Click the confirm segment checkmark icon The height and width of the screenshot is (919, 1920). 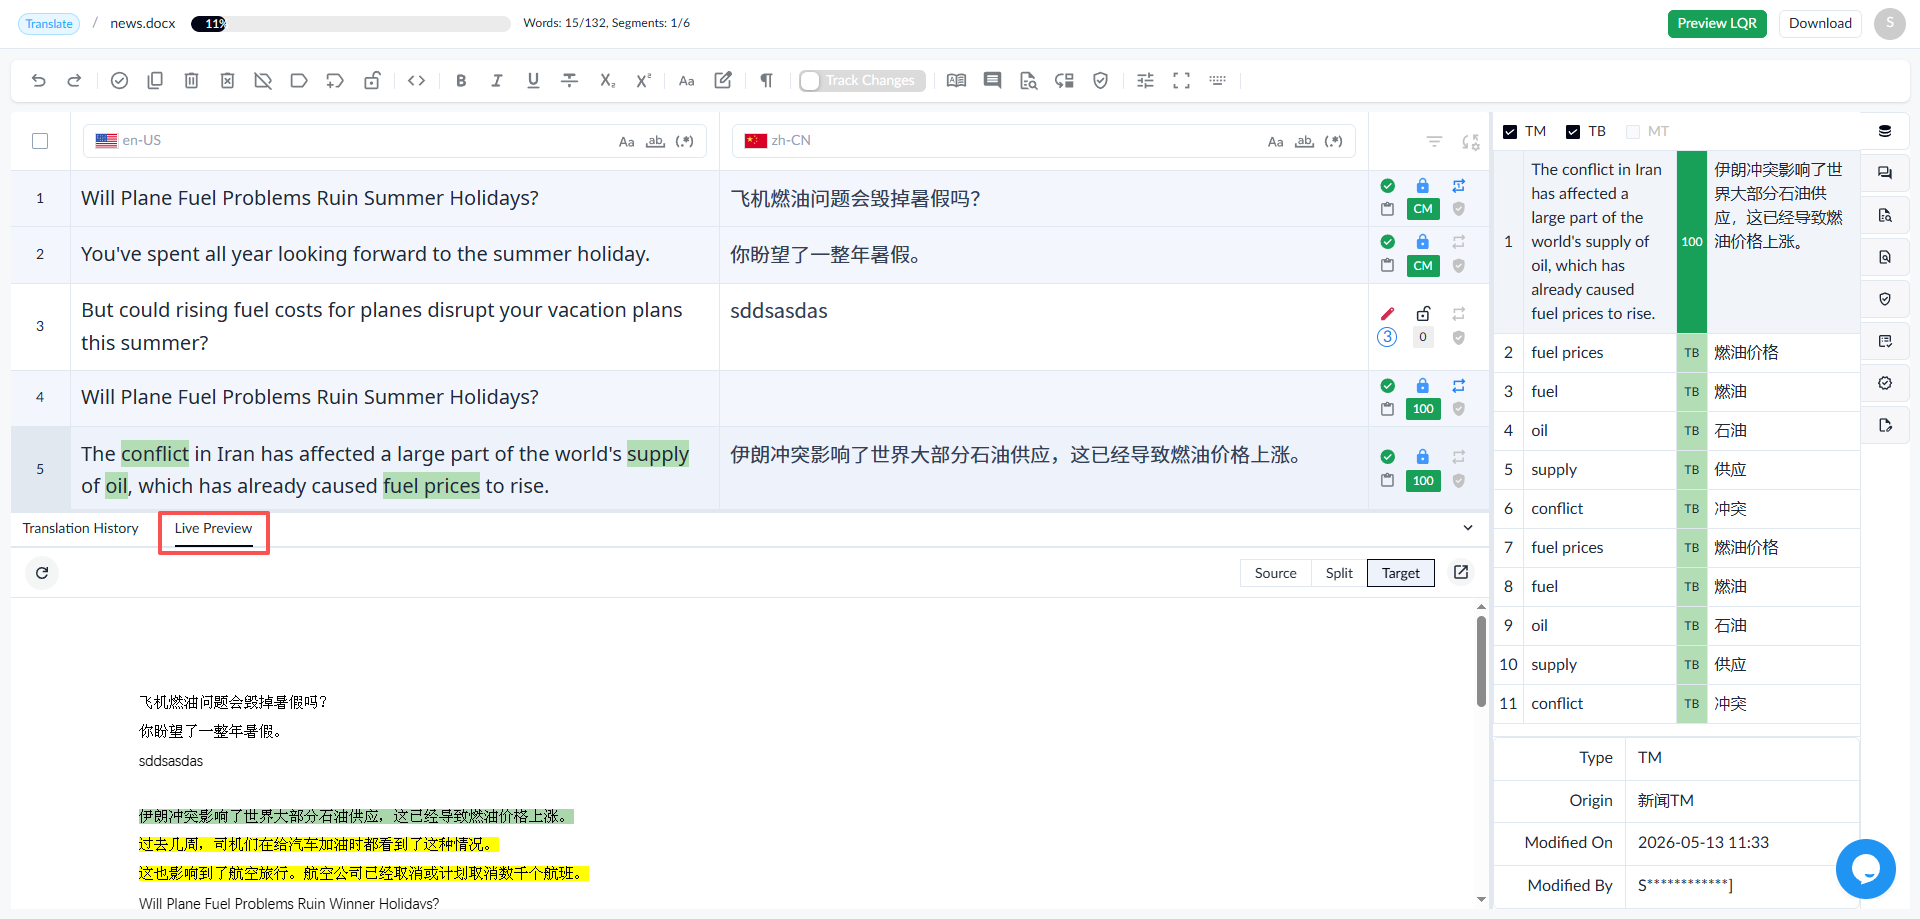tap(119, 81)
